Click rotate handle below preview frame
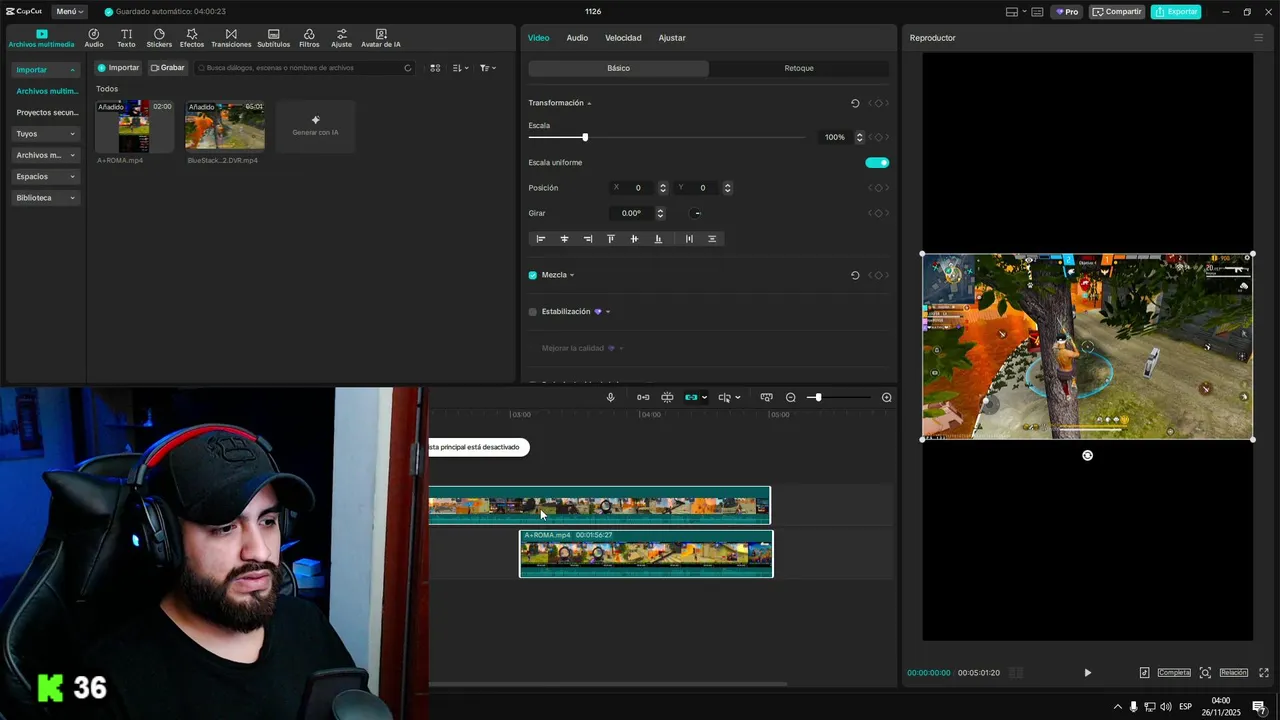Screen dimensions: 1280x720 [x=1087, y=455]
